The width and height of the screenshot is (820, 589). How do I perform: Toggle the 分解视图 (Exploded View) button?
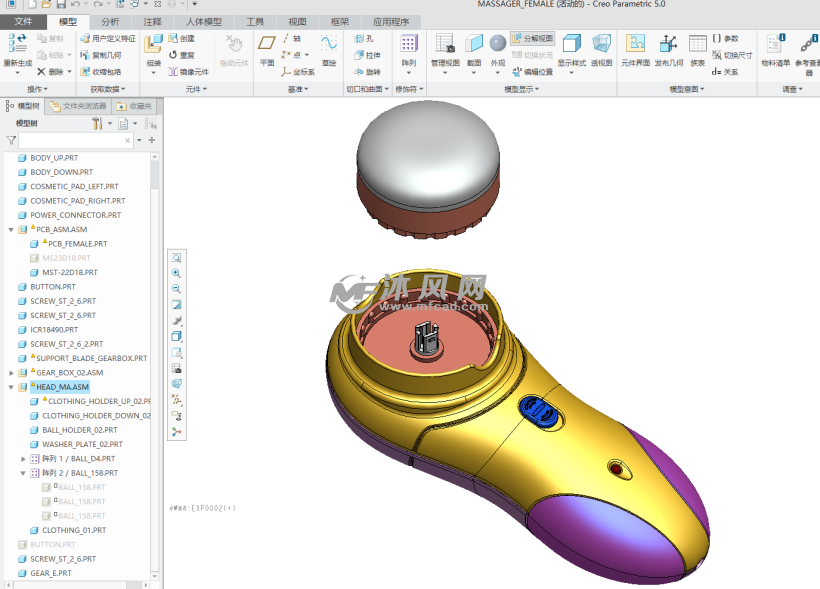coord(532,38)
